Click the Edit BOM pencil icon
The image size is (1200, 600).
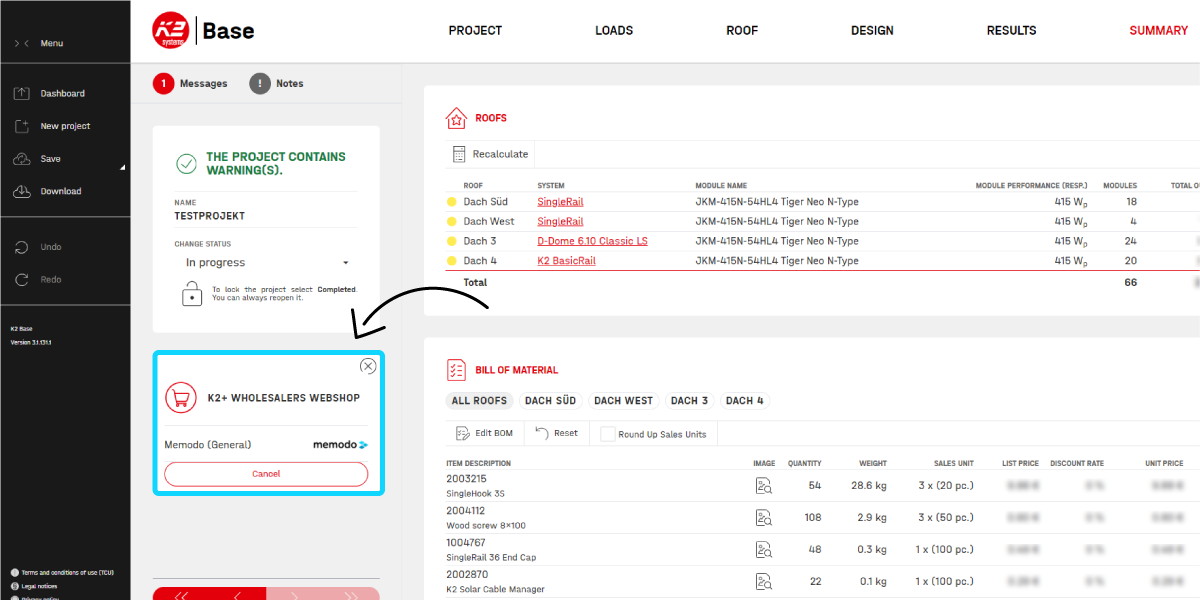(x=462, y=433)
